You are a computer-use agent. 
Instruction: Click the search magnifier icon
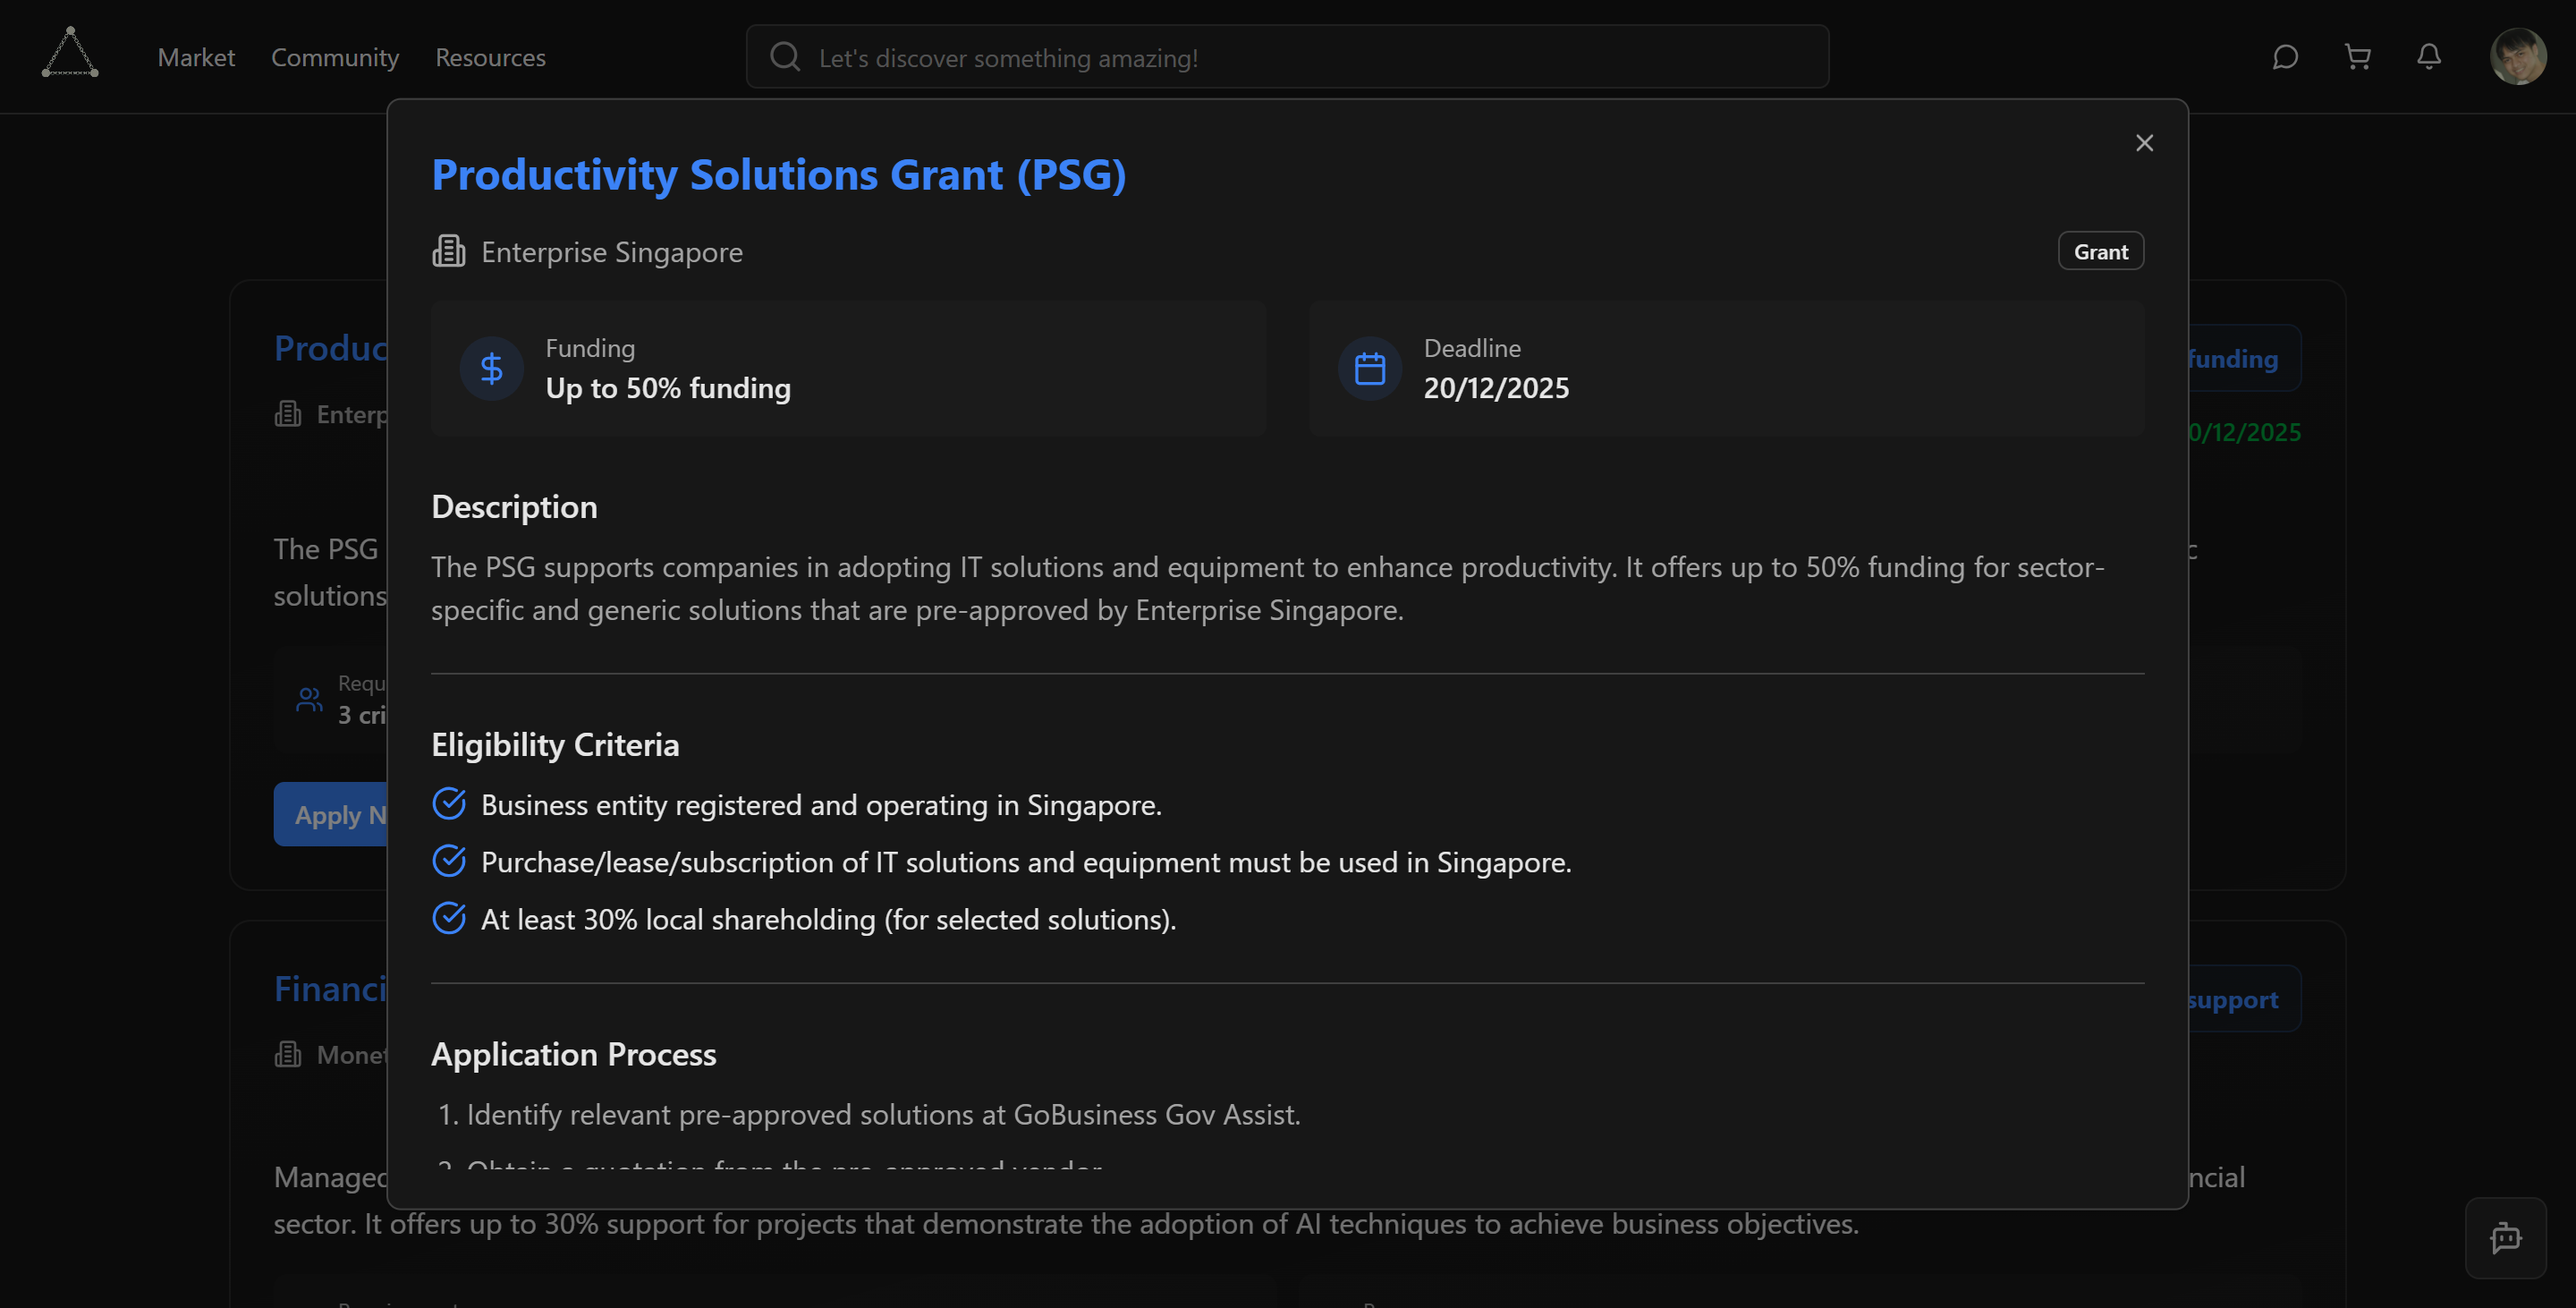coord(785,57)
